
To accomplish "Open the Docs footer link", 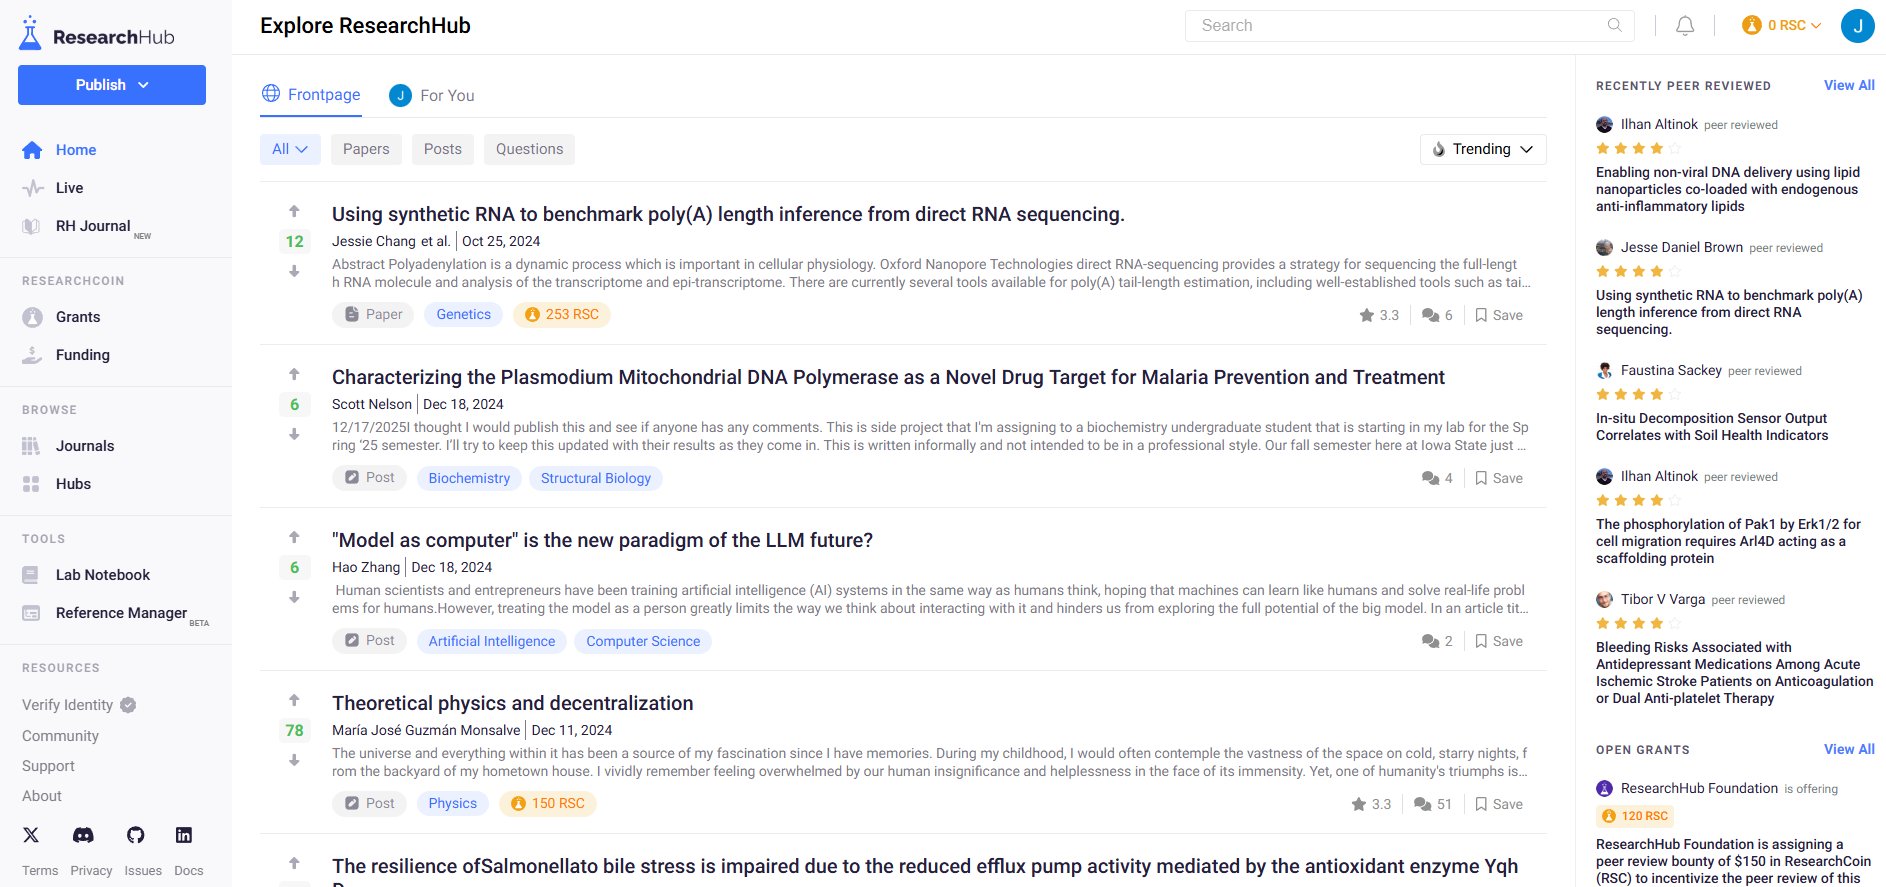I will click(x=188, y=871).
